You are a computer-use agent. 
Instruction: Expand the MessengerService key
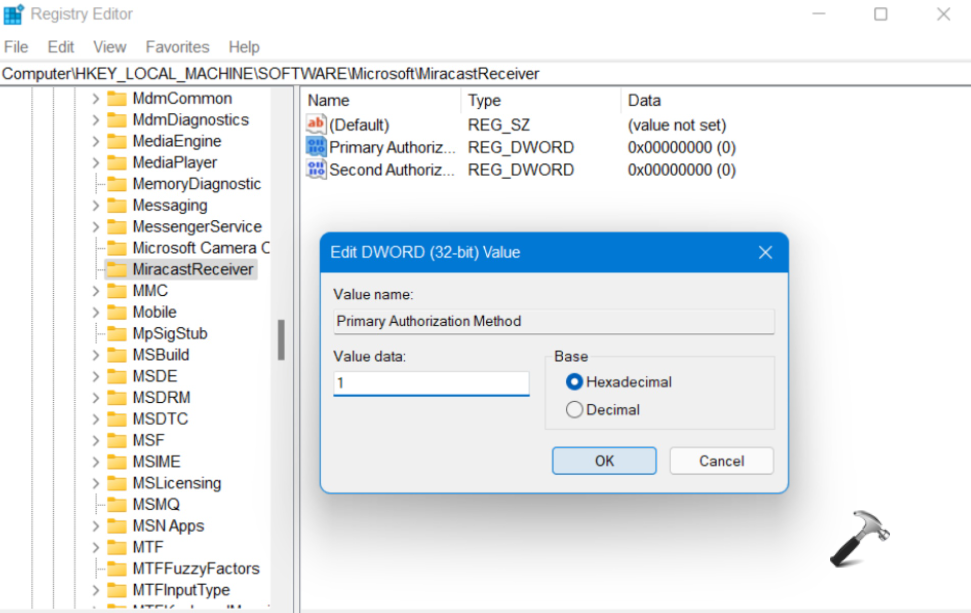95,227
